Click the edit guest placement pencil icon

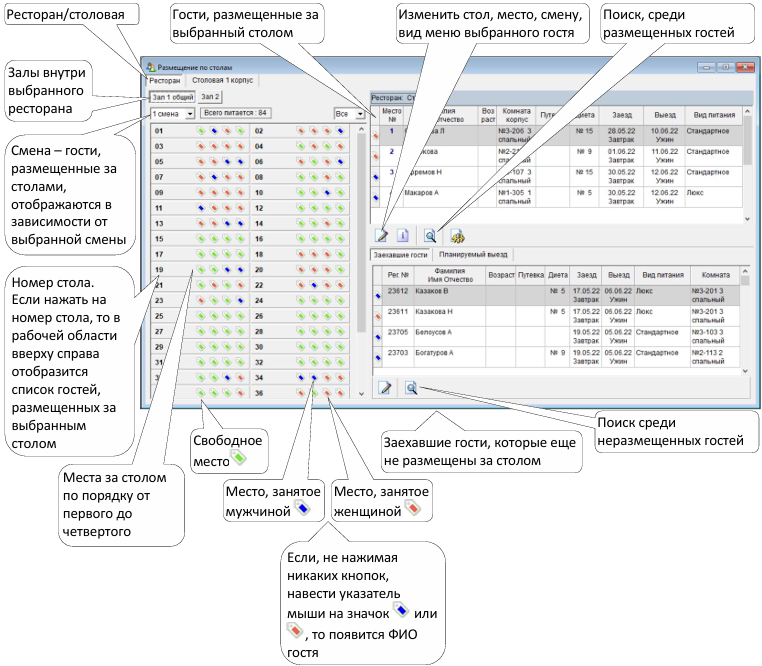(x=381, y=236)
